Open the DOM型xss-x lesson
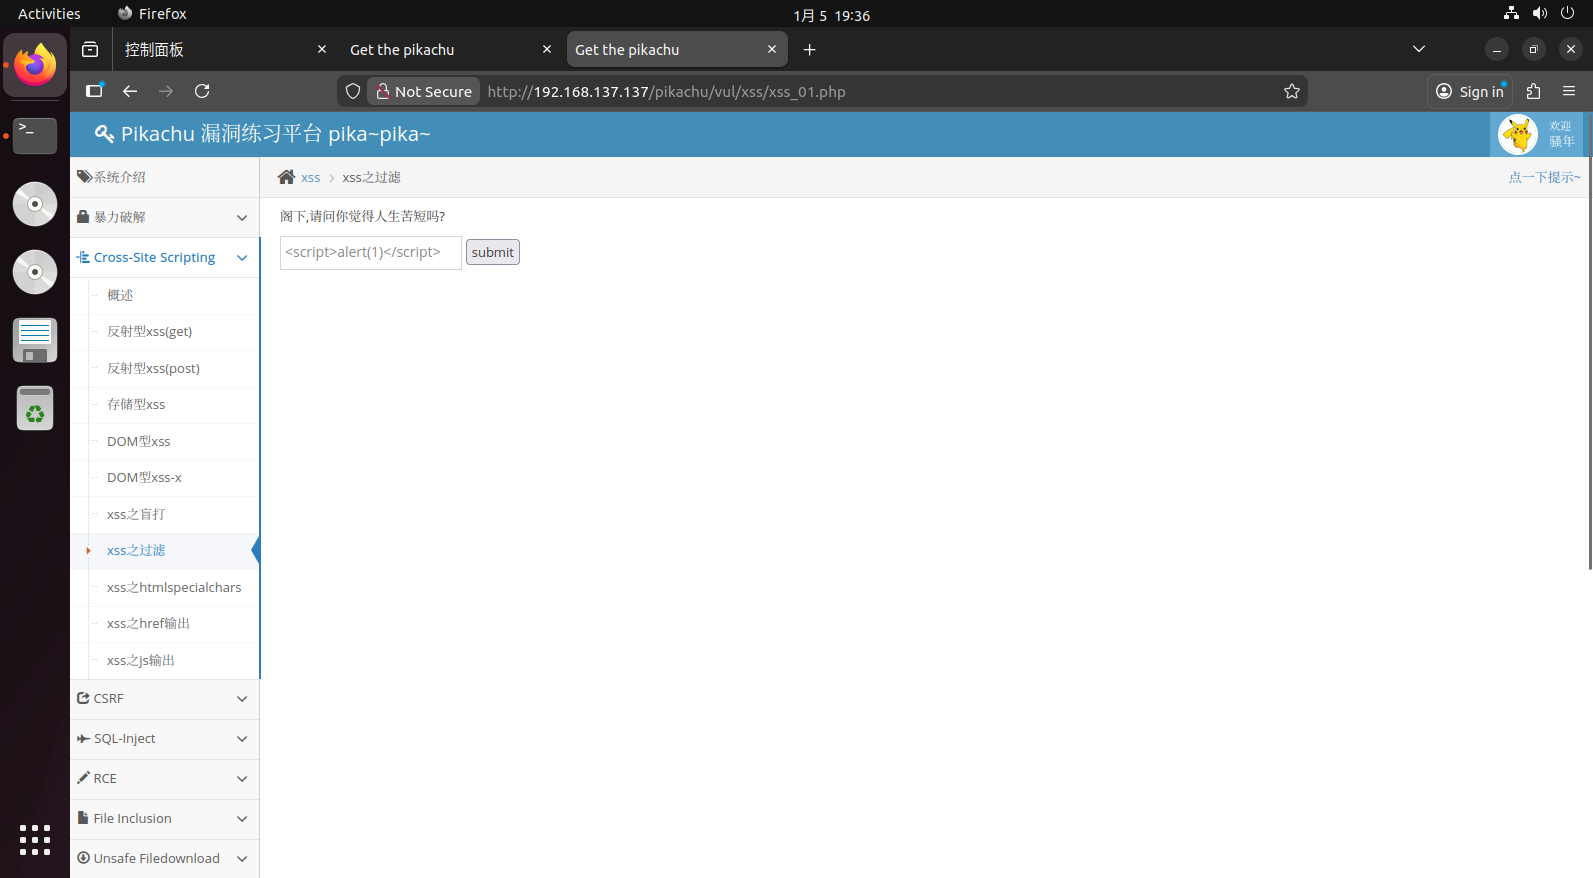 click(144, 477)
